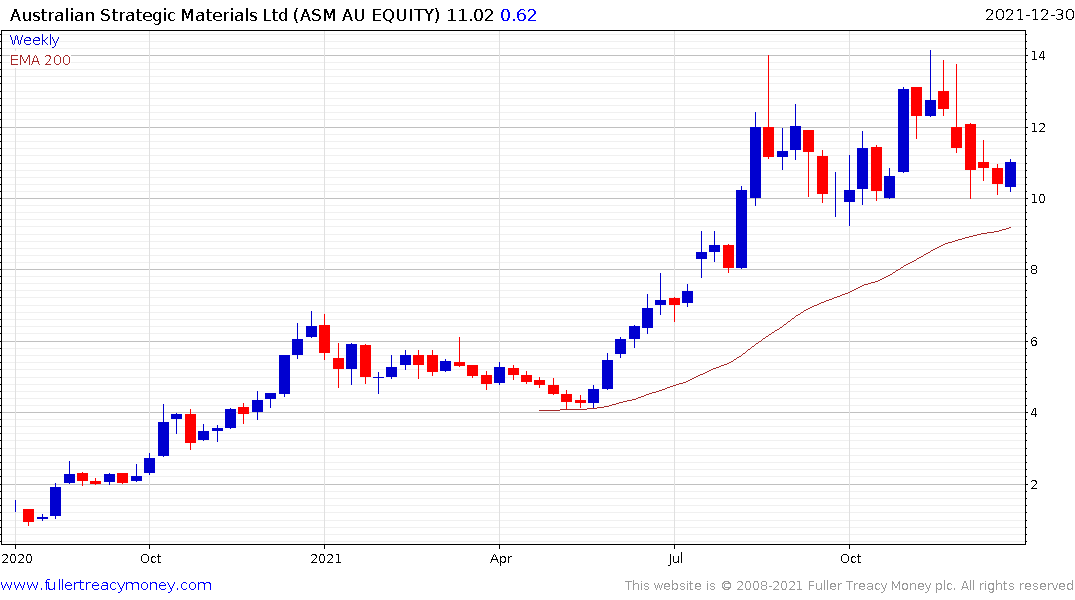Click the last blue candle near 11
This screenshot has height=600, width=1075.
coord(1011,174)
